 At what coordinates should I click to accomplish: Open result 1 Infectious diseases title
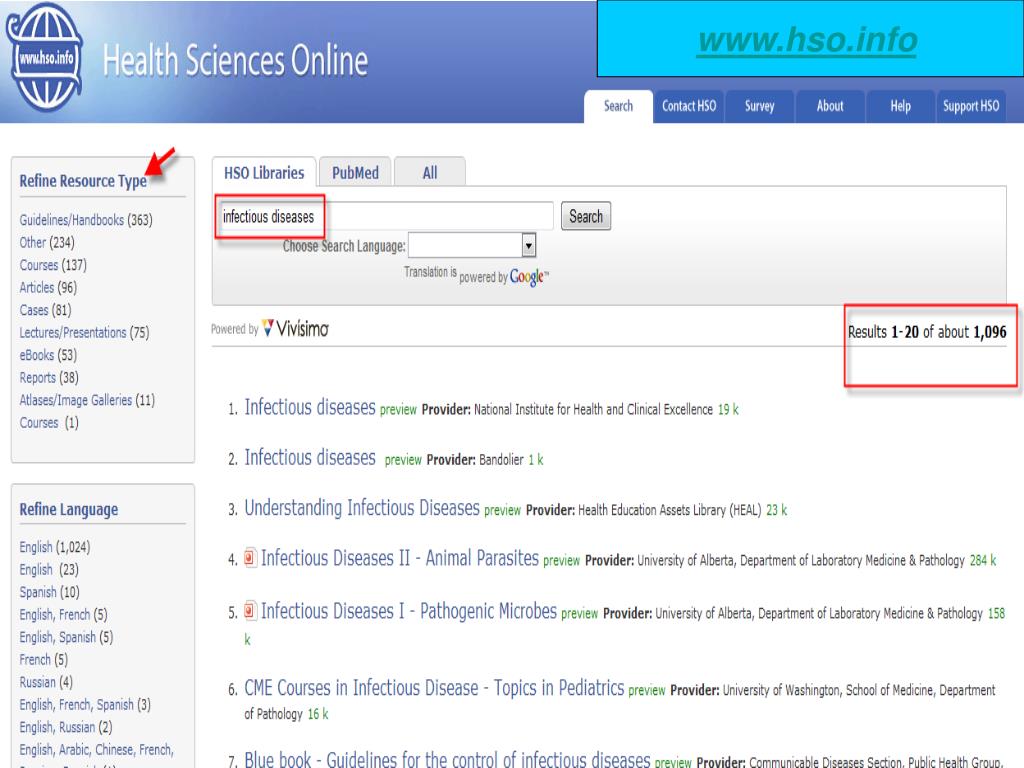[x=310, y=407]
